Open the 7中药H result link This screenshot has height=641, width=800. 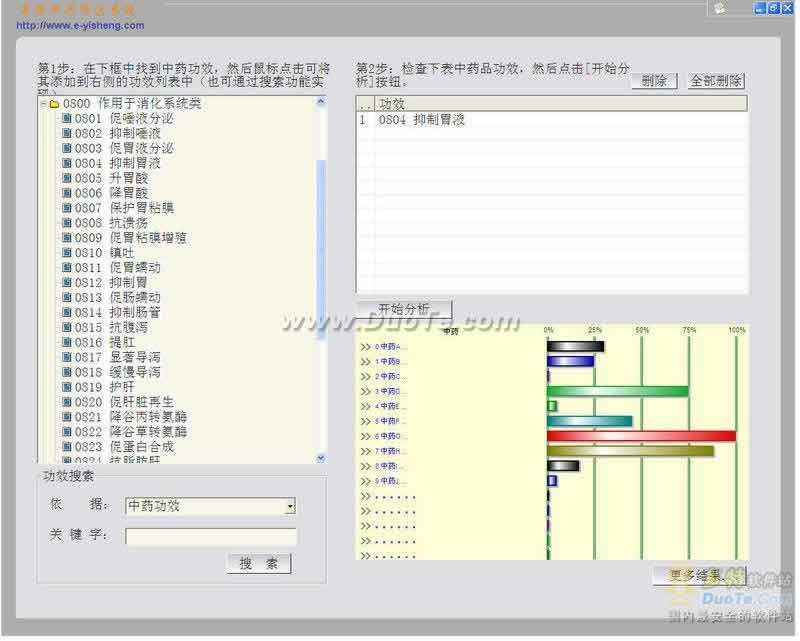click(x=391, y=452)
